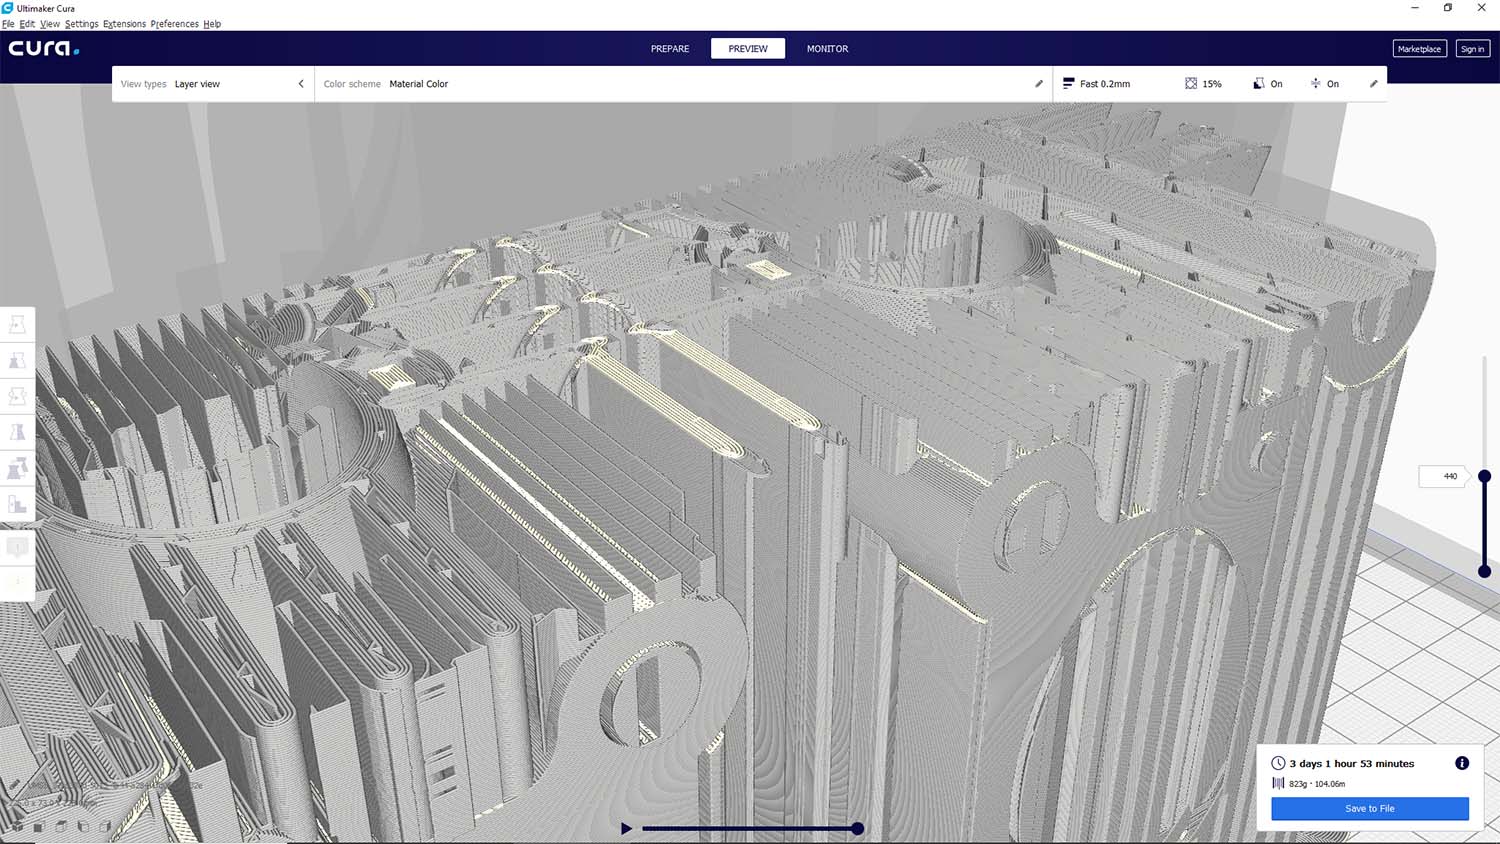Select the Rotate tool in left toolbar
The image size is (1500, 844).
[17, 397]
